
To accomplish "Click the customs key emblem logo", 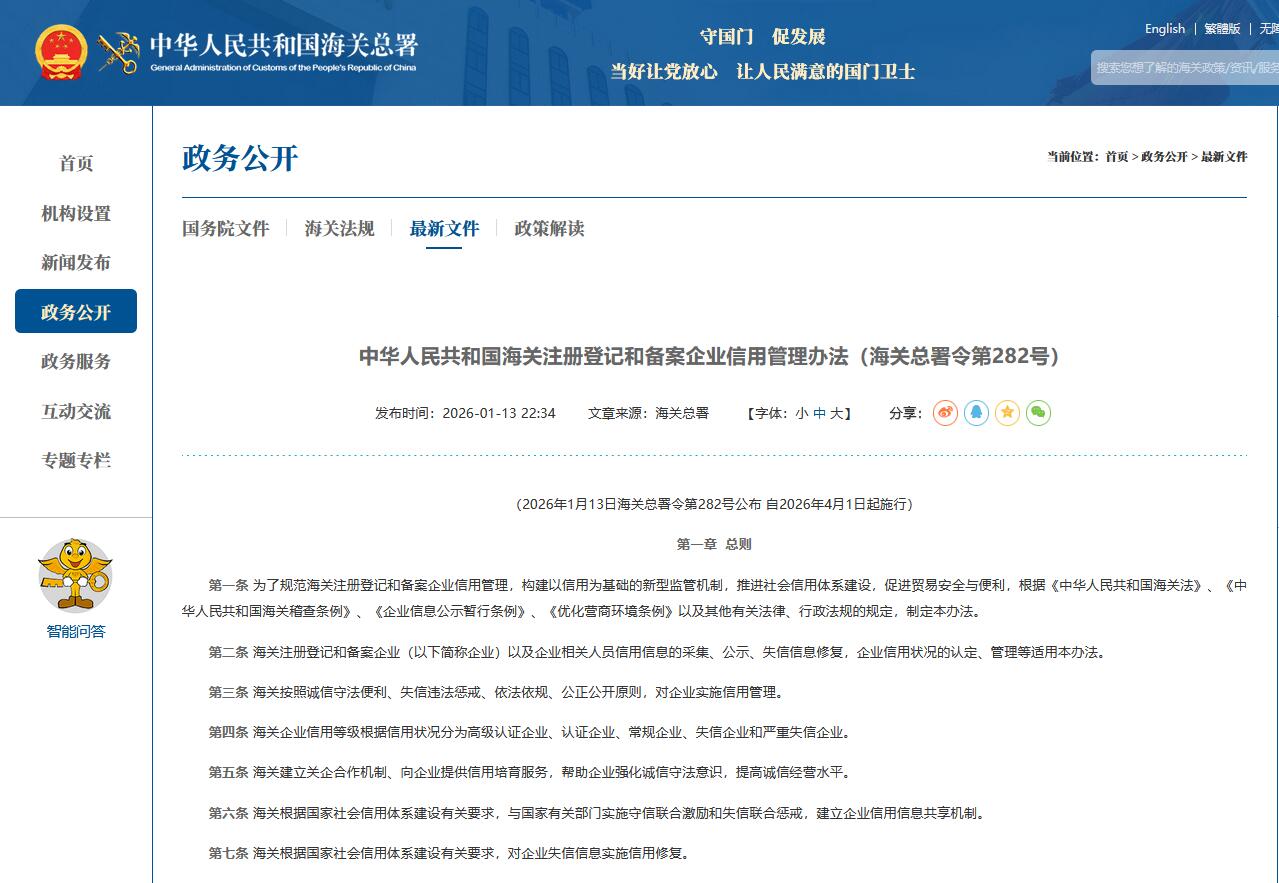I will 118,52.
